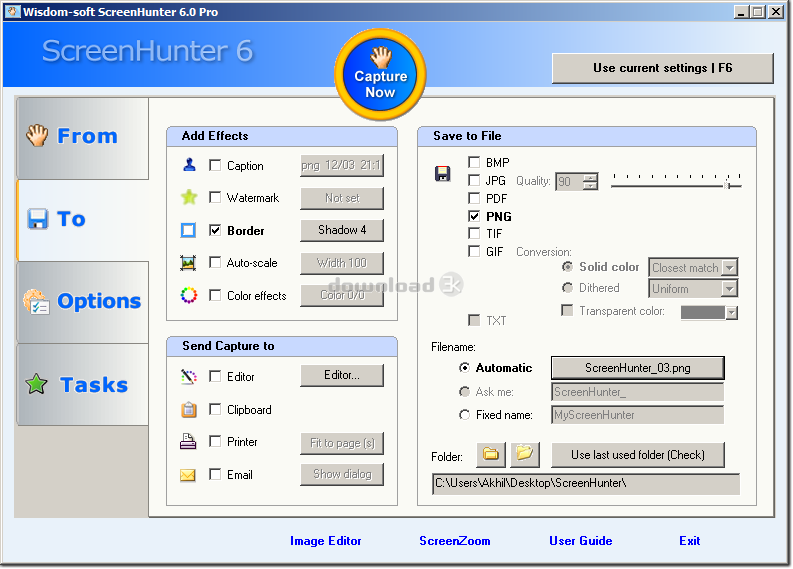Click the ScreenHunter title bar app icon
The image size is (793, 569).
point(13,11)
